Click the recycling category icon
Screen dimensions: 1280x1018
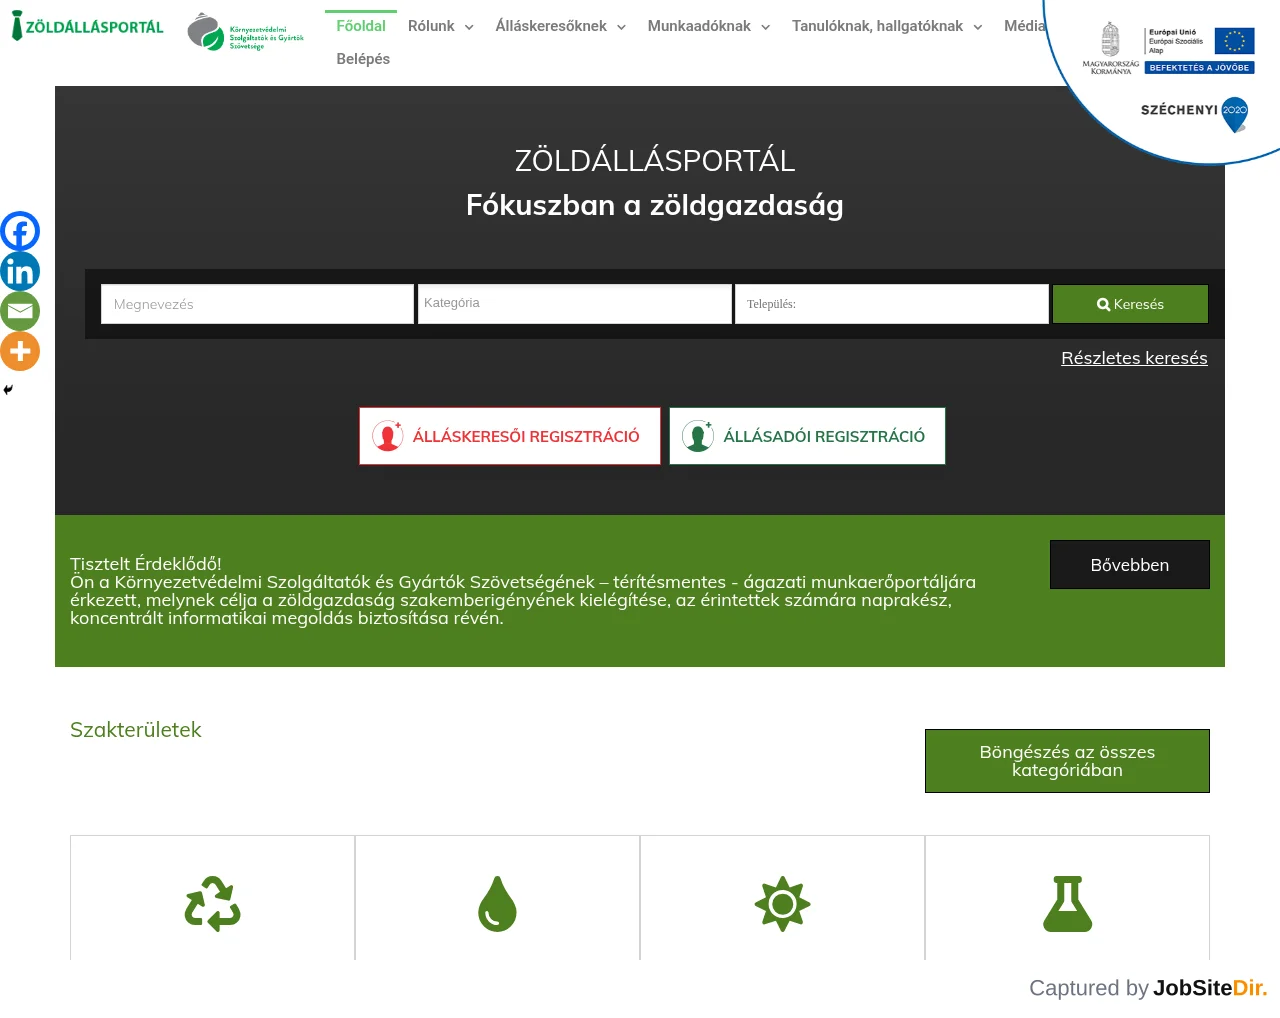213,904
